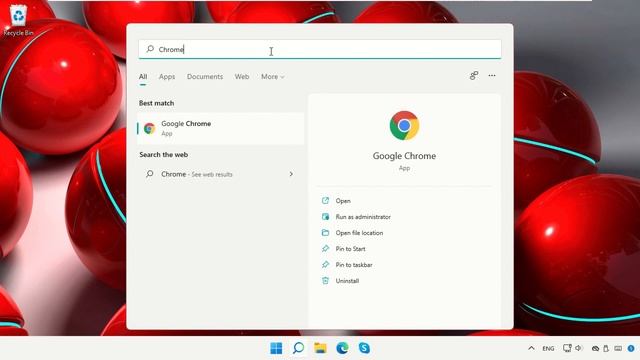Pin Google Chrome to Start
The width and height of the screenshot is (640, 360).
click(x=350, y=249)
